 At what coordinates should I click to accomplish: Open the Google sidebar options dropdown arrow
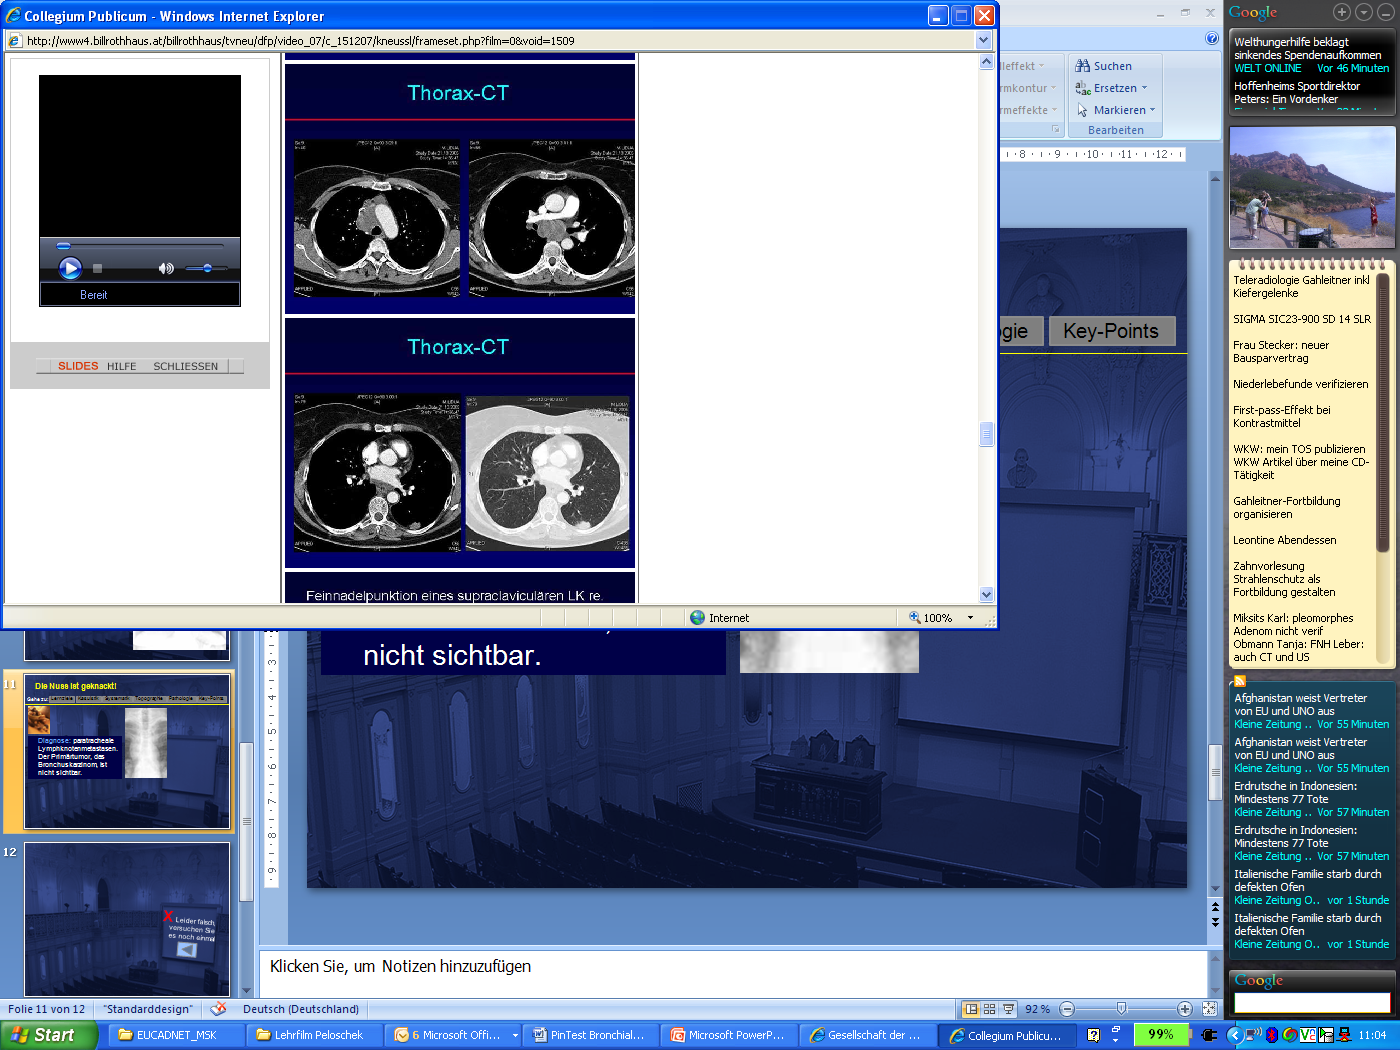1363,12
